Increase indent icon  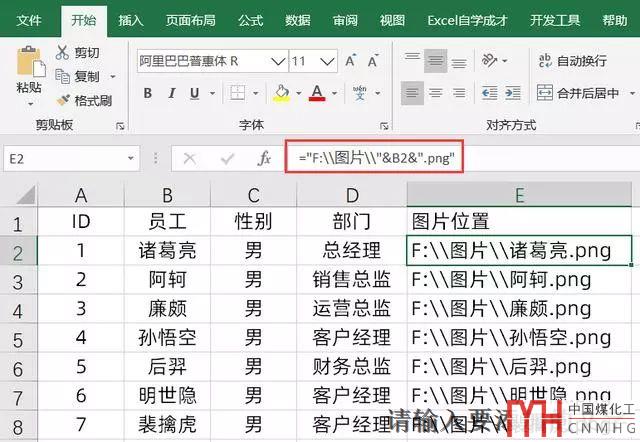pyautogui.click(x=513, y=93)
